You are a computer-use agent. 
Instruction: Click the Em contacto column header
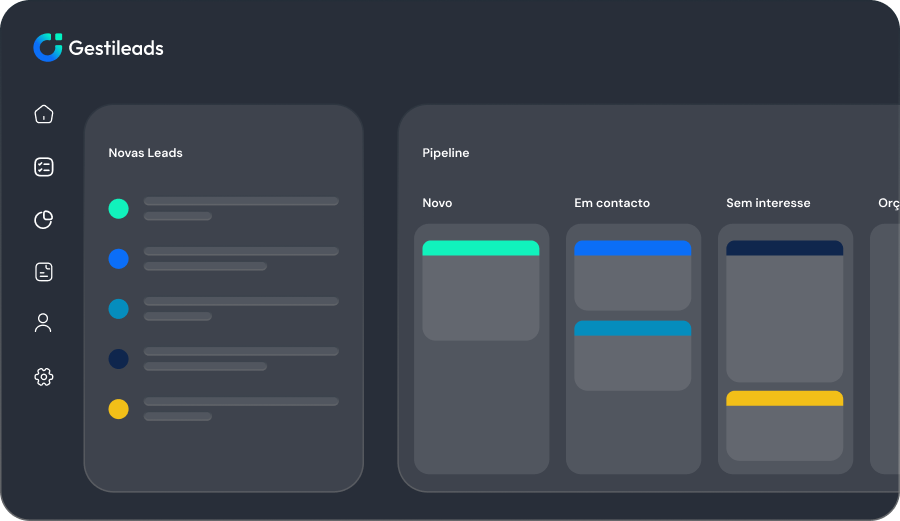pos(612,203)
